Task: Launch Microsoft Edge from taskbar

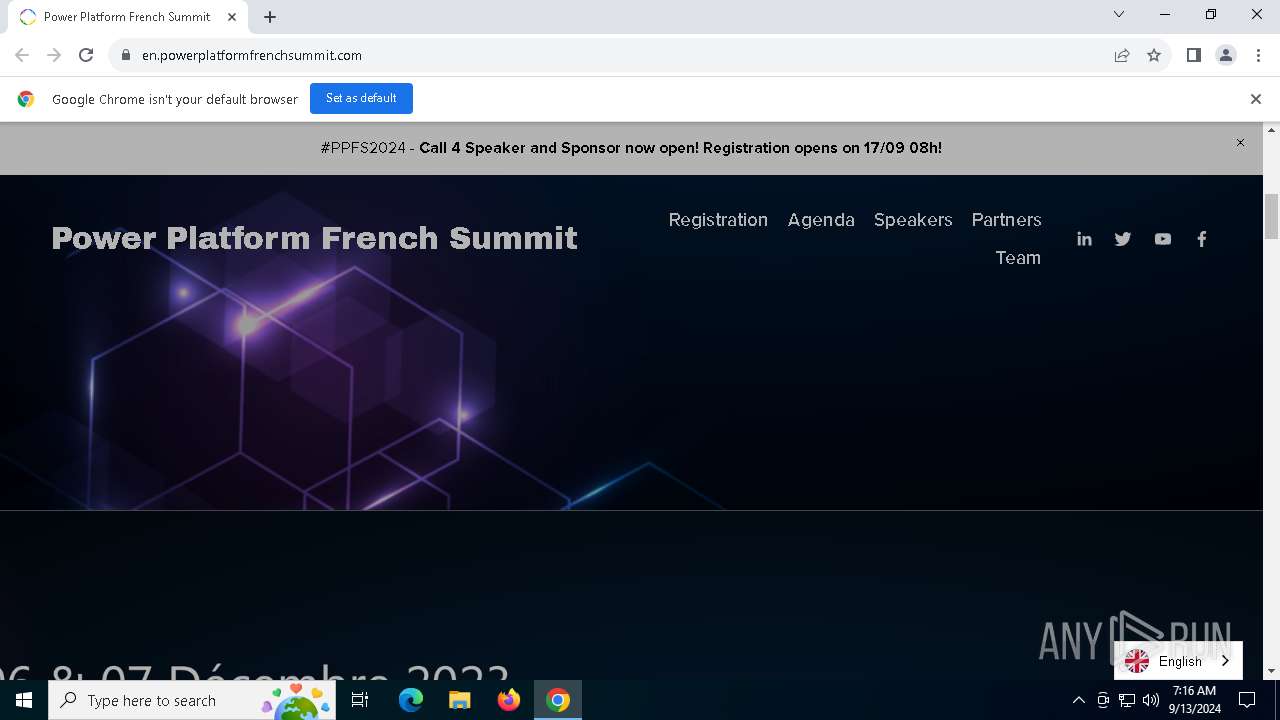Action: coord(411,700)
